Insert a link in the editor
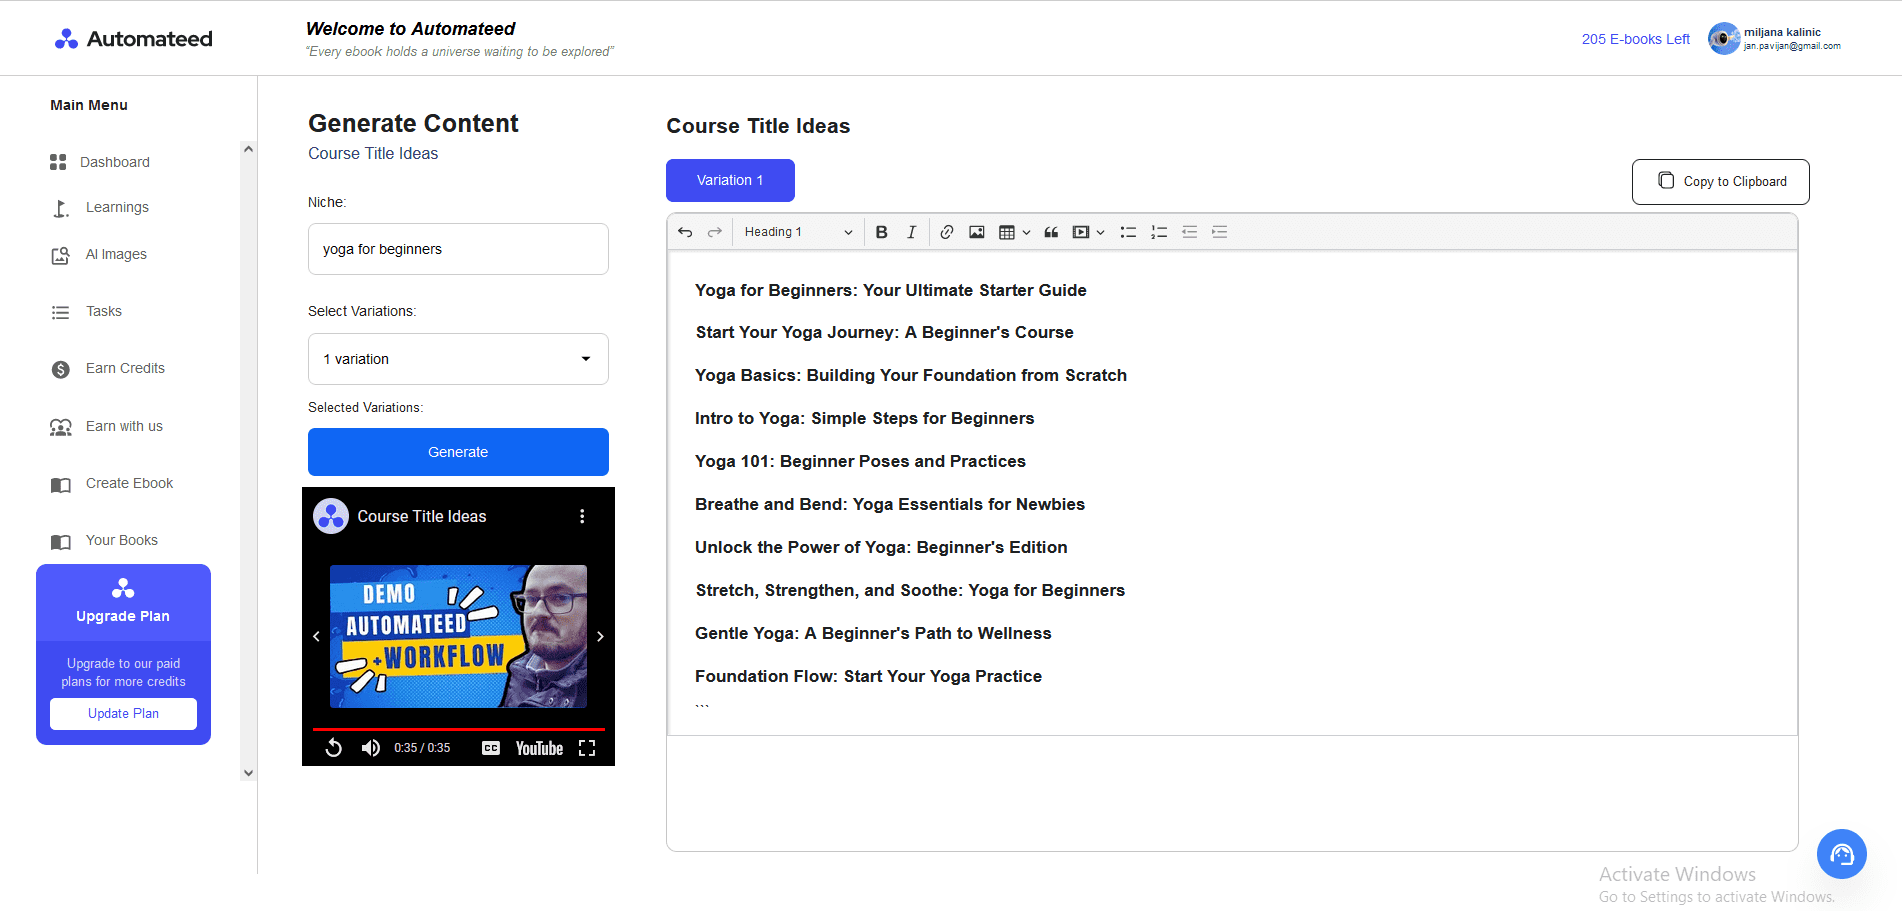This screenshot has height=911, width=1902. 946,231
